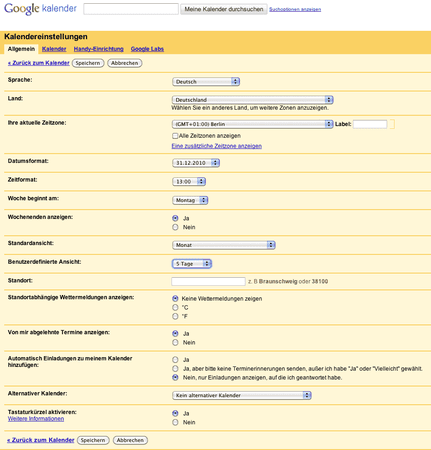Click the Ihre aktuelle Zeitzone label
The image size is (431, 450).
tap(37, 123)
